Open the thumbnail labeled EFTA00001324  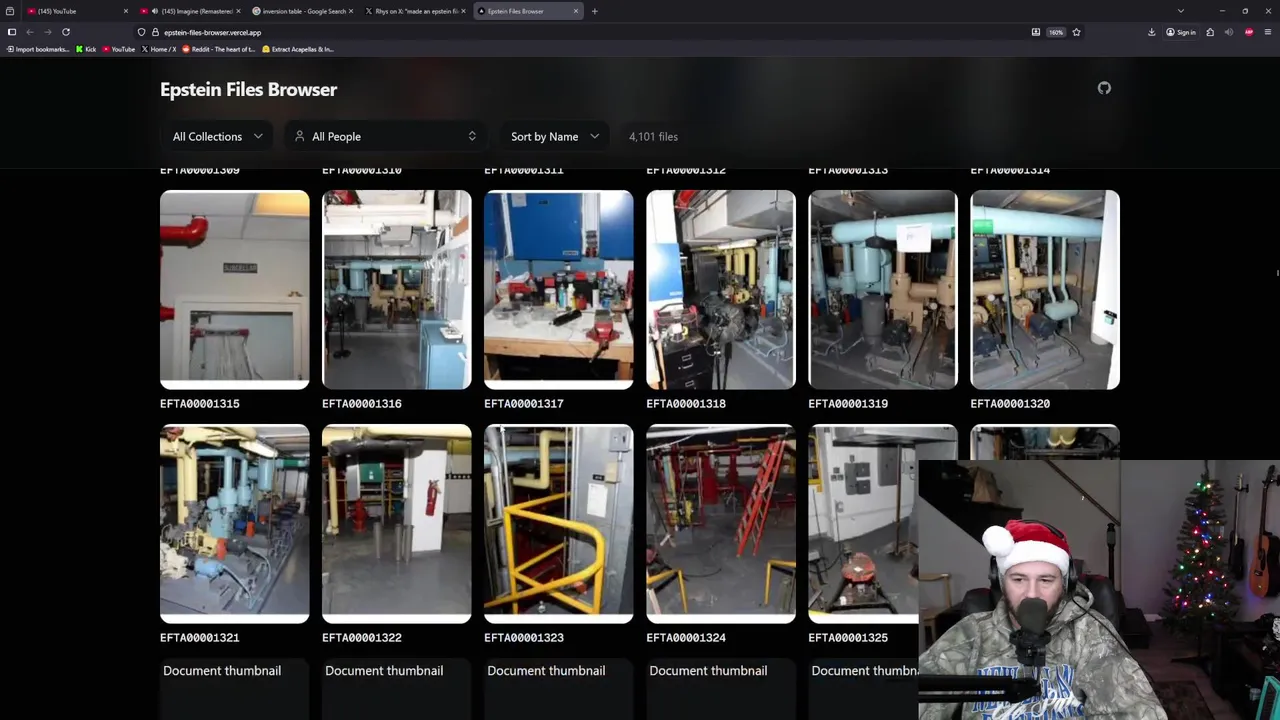(721, 524)
